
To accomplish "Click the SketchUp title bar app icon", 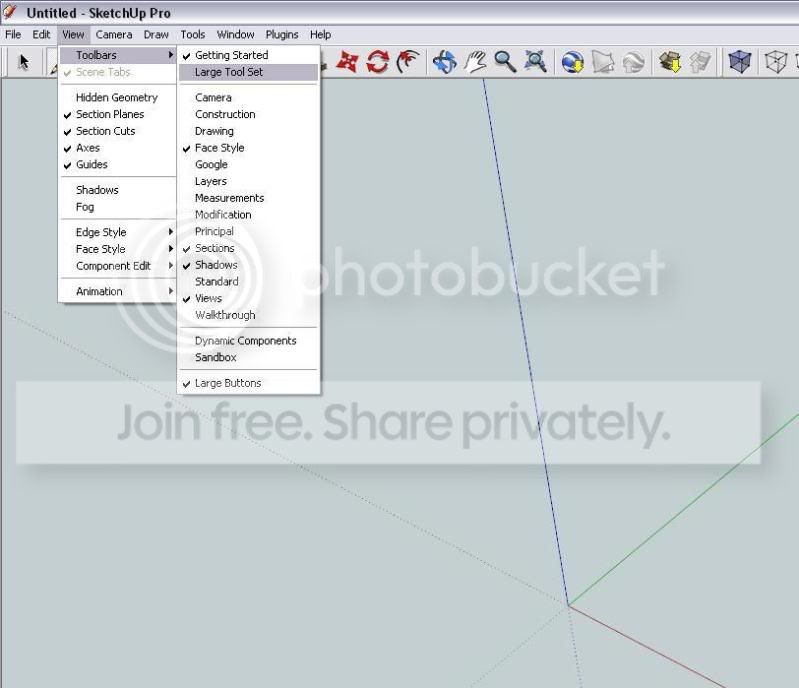I will coord(10,12).
